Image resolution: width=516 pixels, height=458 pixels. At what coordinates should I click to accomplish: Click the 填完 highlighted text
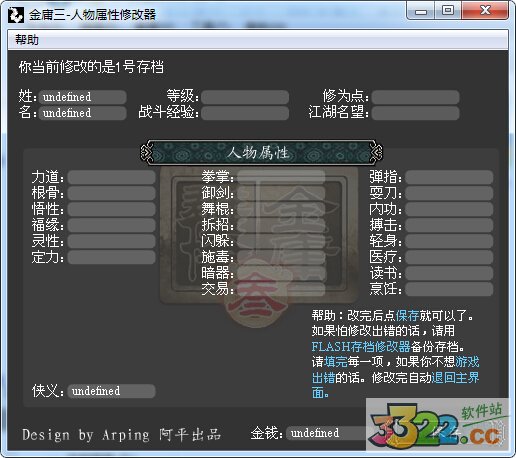[336, 362]
